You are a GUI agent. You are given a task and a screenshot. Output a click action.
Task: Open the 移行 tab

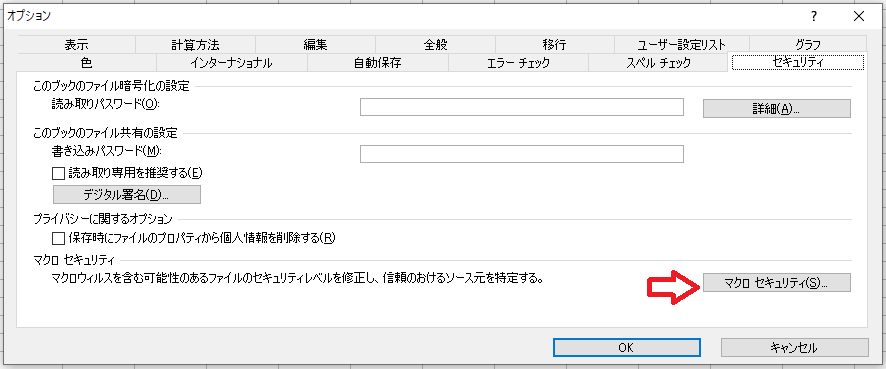click(554, 44)
